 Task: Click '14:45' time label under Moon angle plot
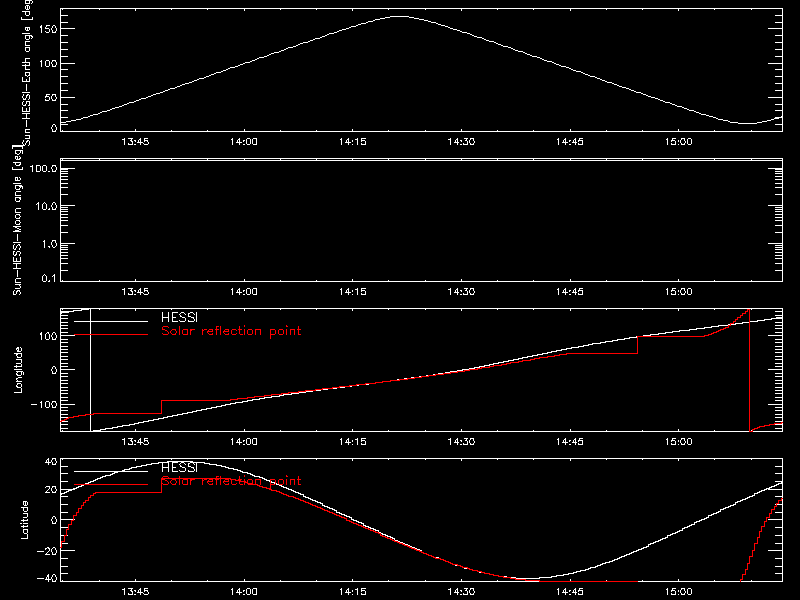click(x=570, y=292)
